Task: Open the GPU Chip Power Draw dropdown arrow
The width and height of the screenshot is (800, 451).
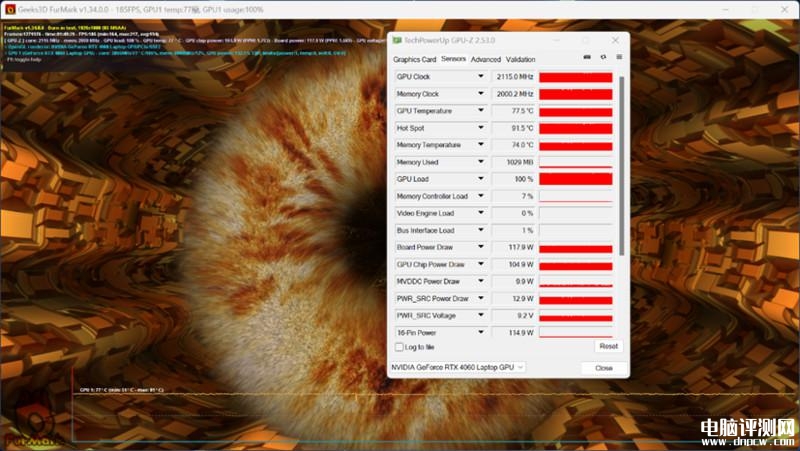Action: [x=481, y=264]
